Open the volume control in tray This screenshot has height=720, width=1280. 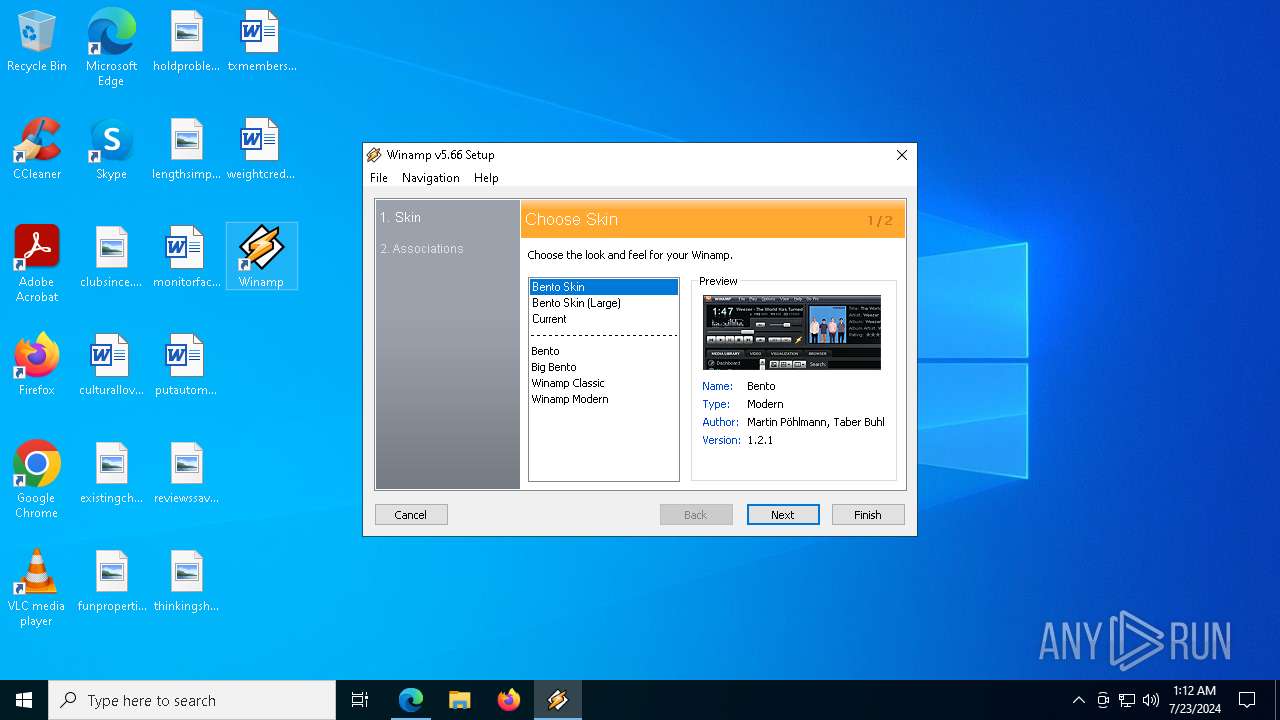1151,700
